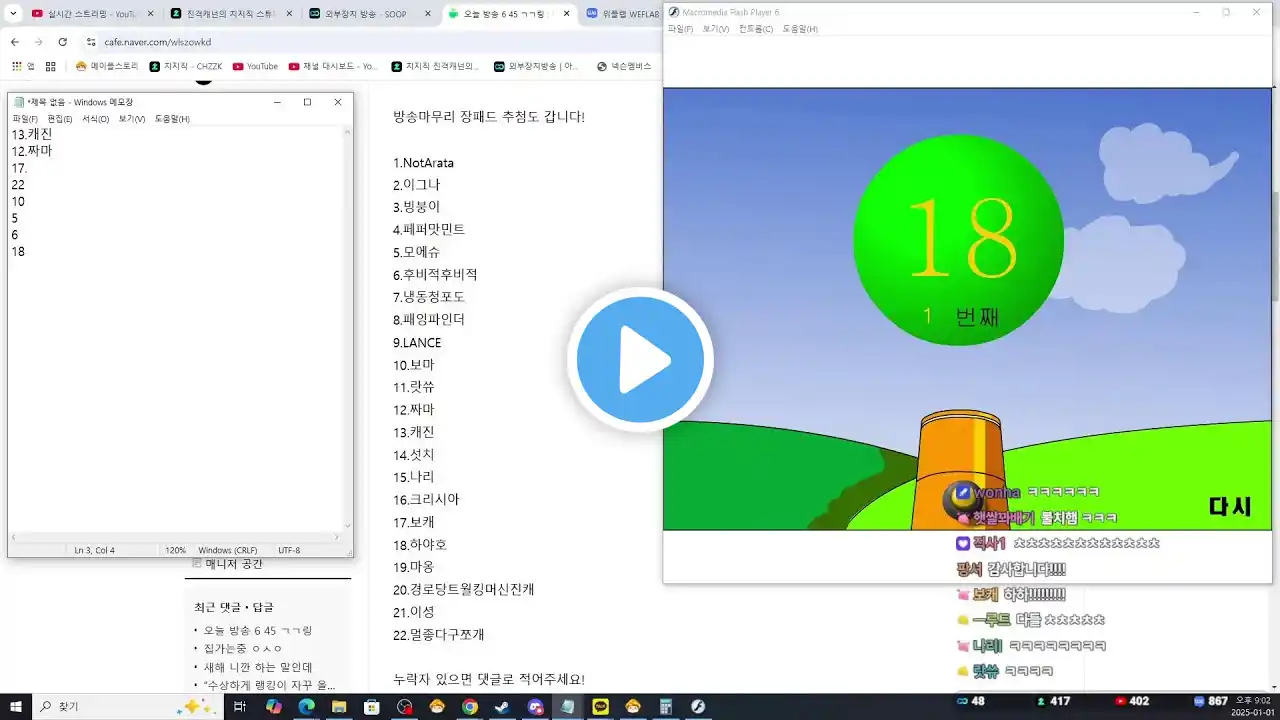This screenshot has width=1280, height=720.
Task: Open File Explorer from taskbar
Action: click(339, 706)
